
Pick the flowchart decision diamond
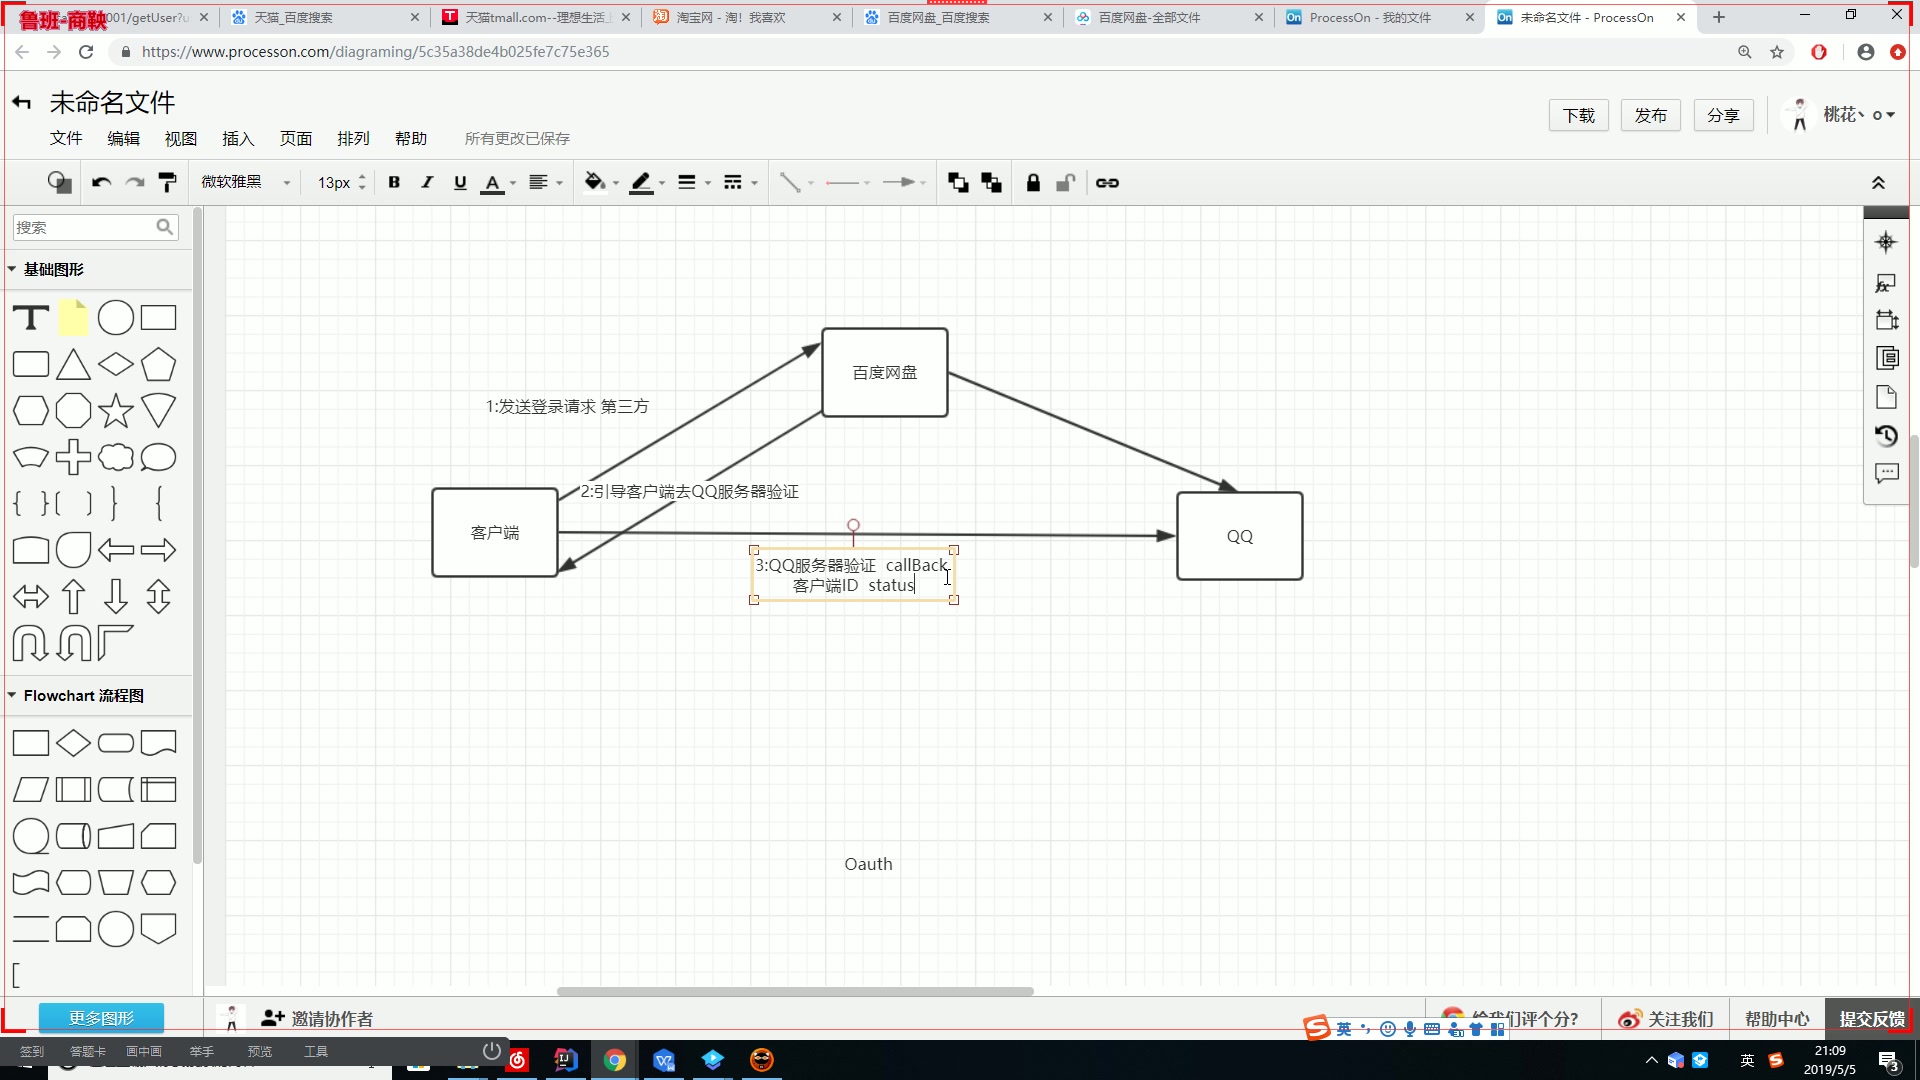[73, 743]
